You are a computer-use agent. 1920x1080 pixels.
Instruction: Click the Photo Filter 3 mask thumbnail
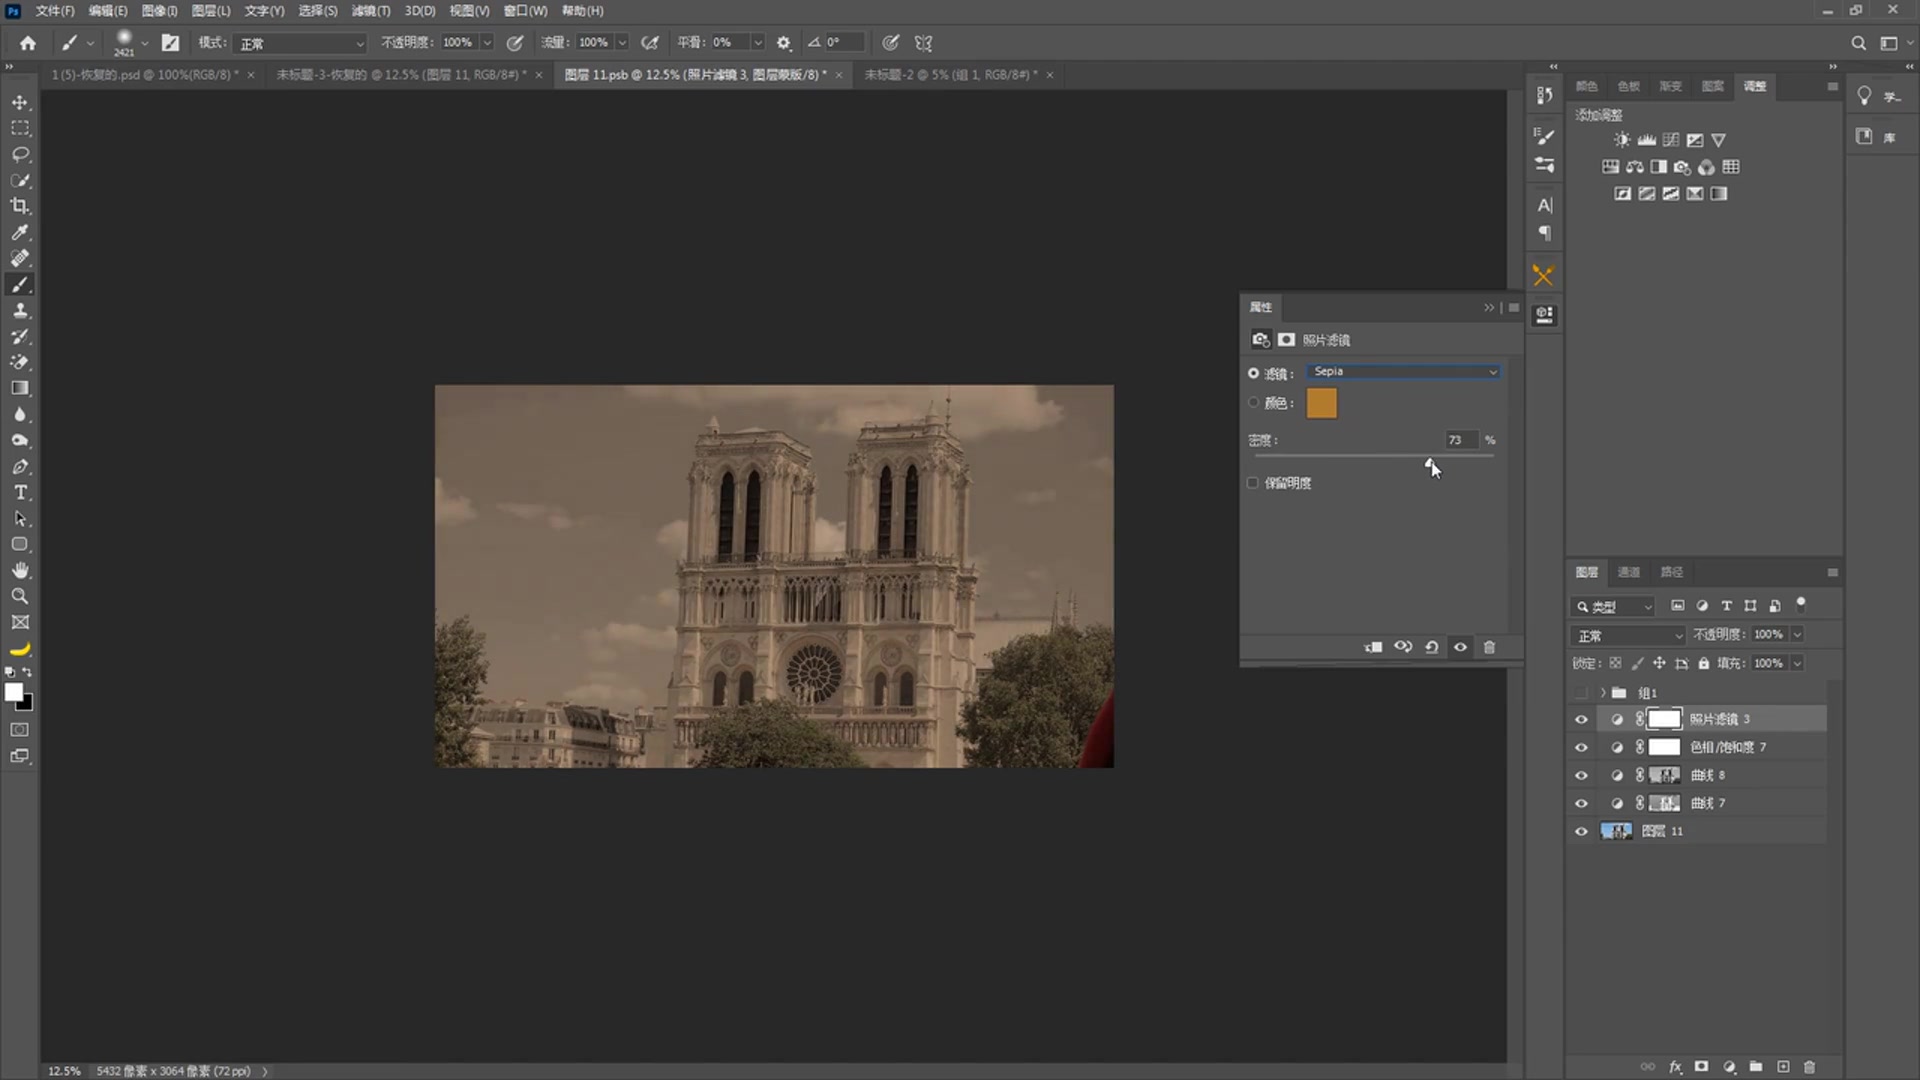pyautogui.click(x=1664, y=719)
